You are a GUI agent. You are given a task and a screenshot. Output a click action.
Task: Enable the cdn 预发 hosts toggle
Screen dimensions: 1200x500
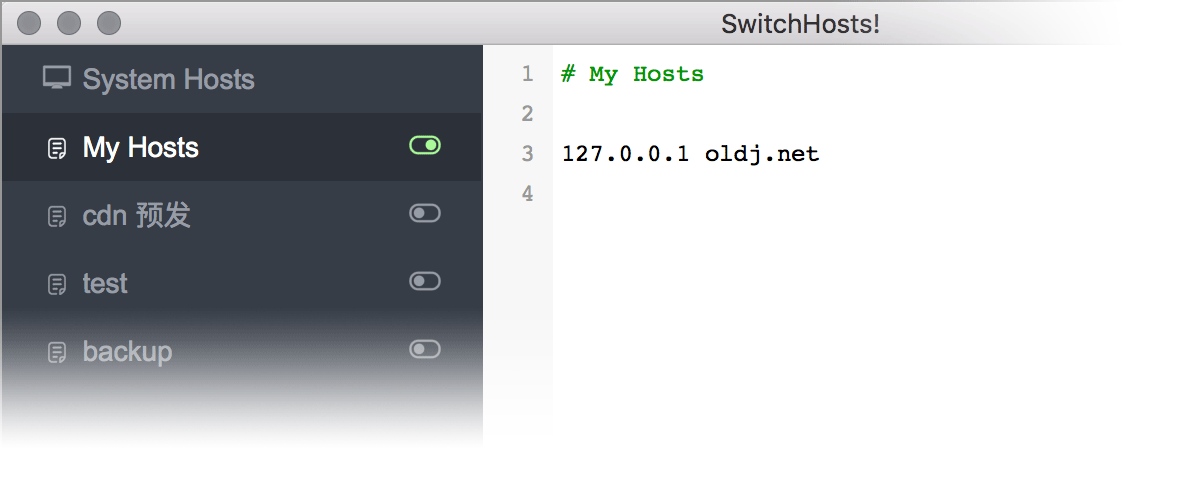tap(424, 213)
